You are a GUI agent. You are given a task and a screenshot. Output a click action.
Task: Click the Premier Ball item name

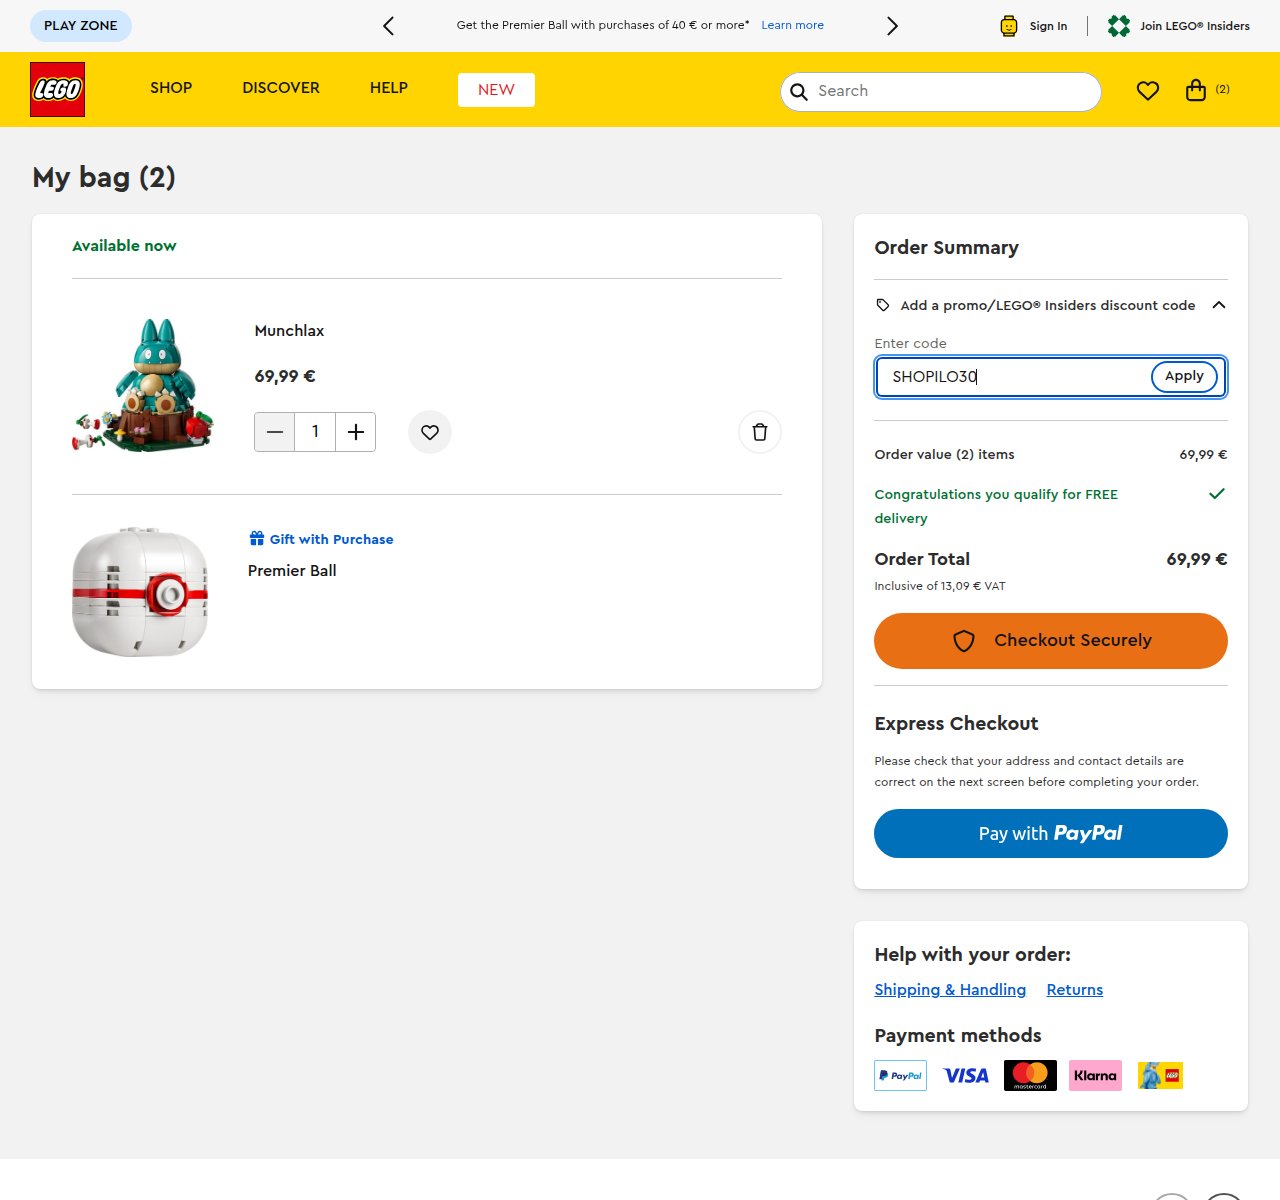pos(292,571)
